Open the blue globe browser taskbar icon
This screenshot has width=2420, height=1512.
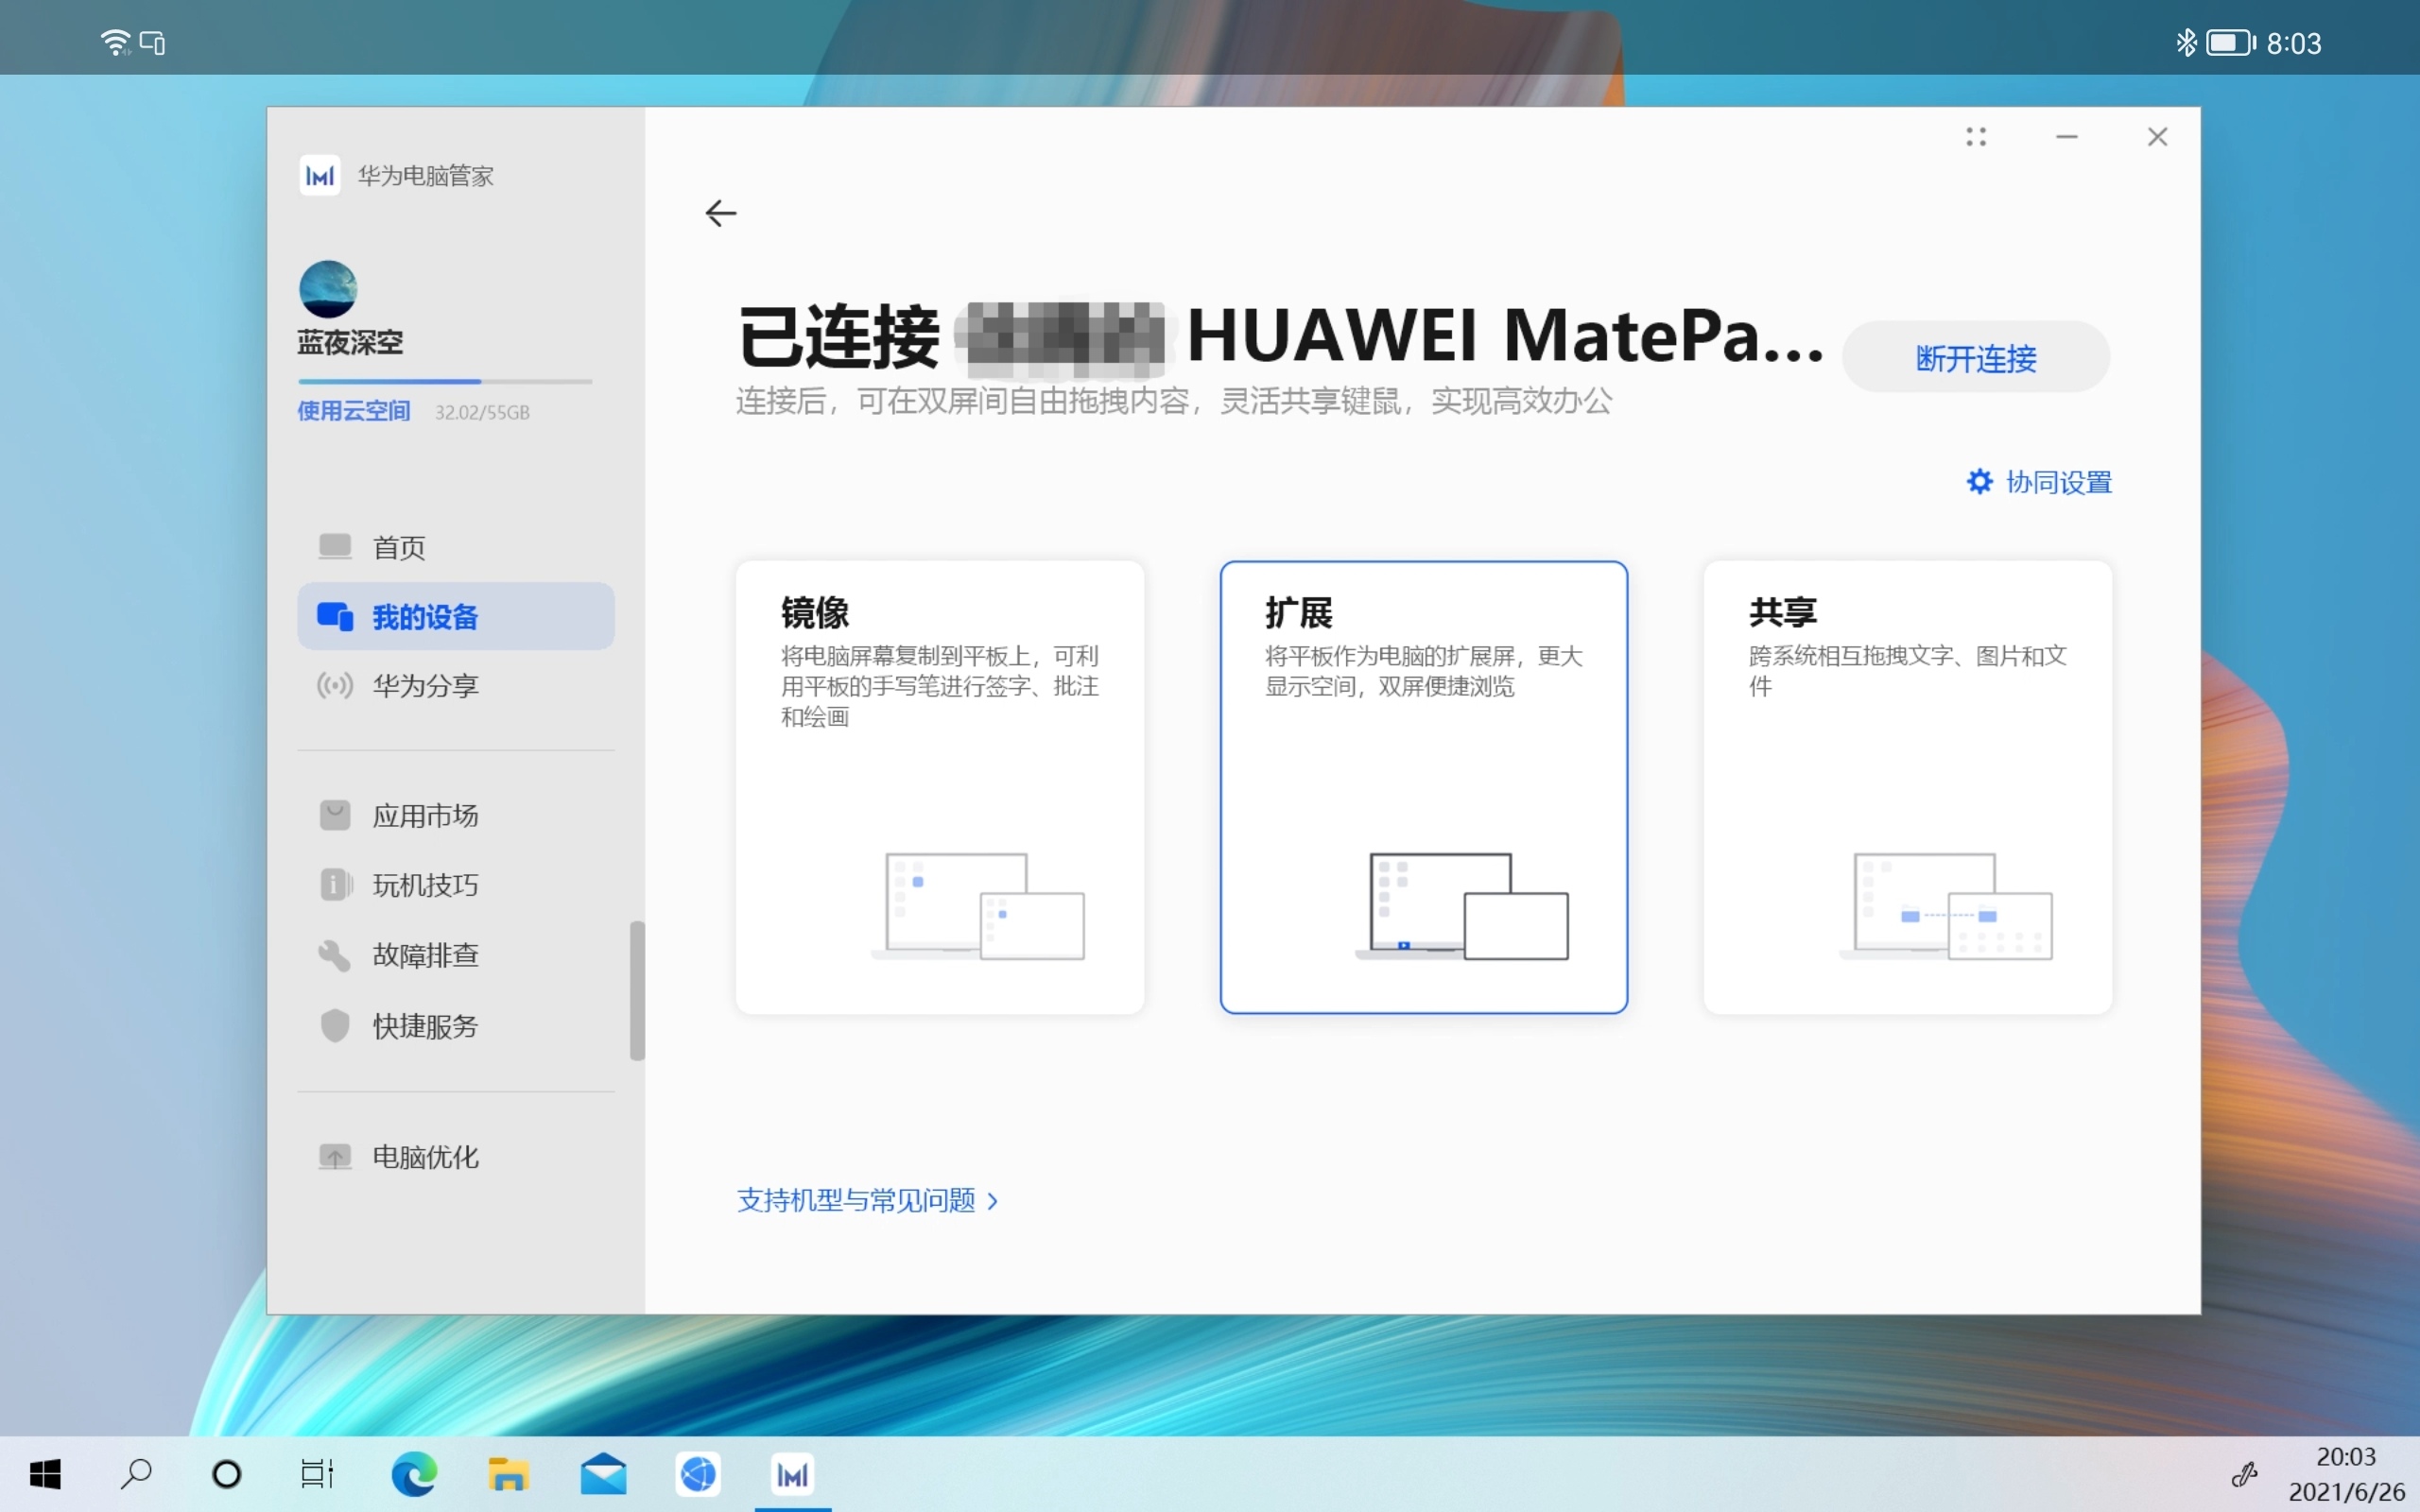coord(698,1474)
